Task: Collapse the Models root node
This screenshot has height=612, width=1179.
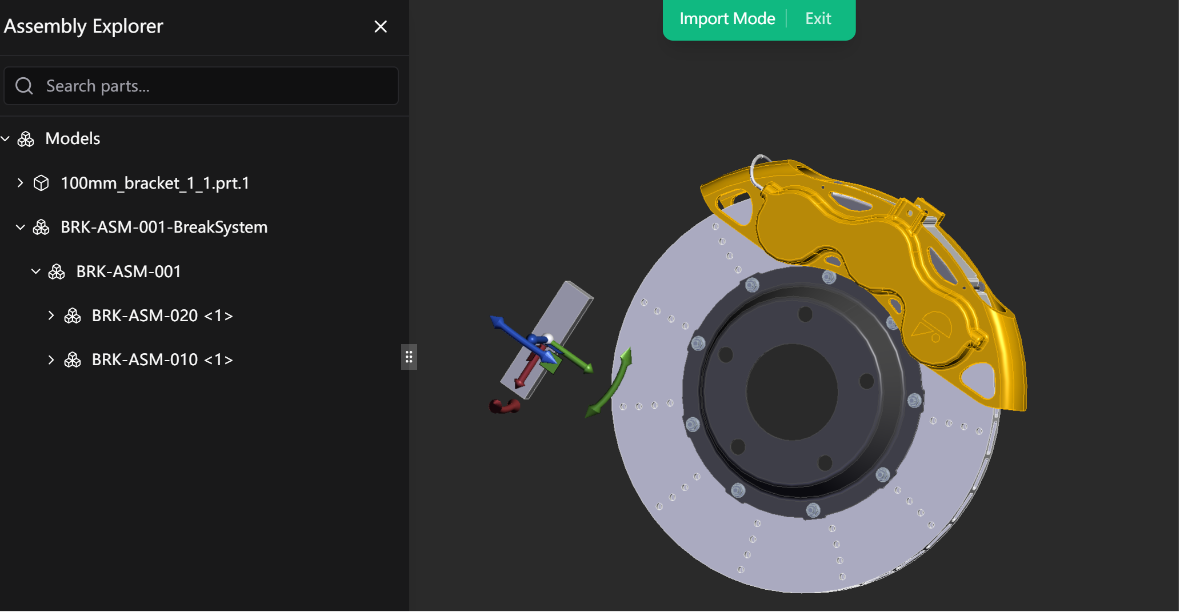Action: [5, 138]
